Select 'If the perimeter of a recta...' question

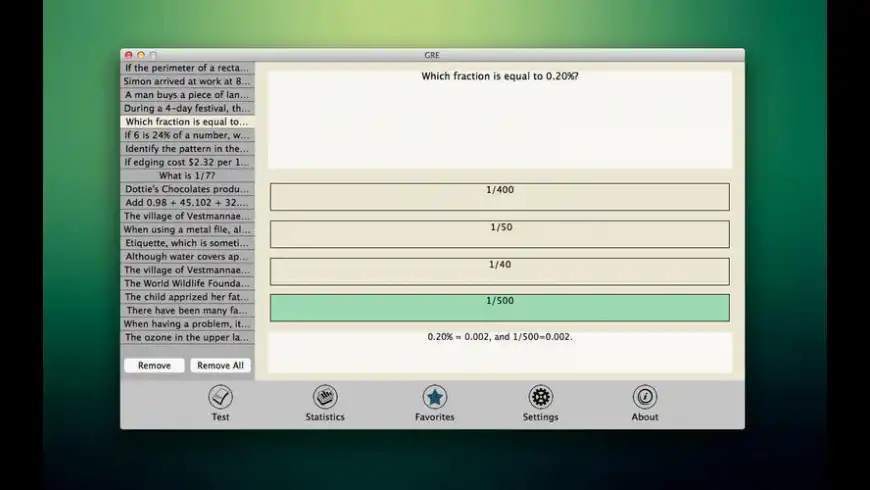(x=188, y=68)
